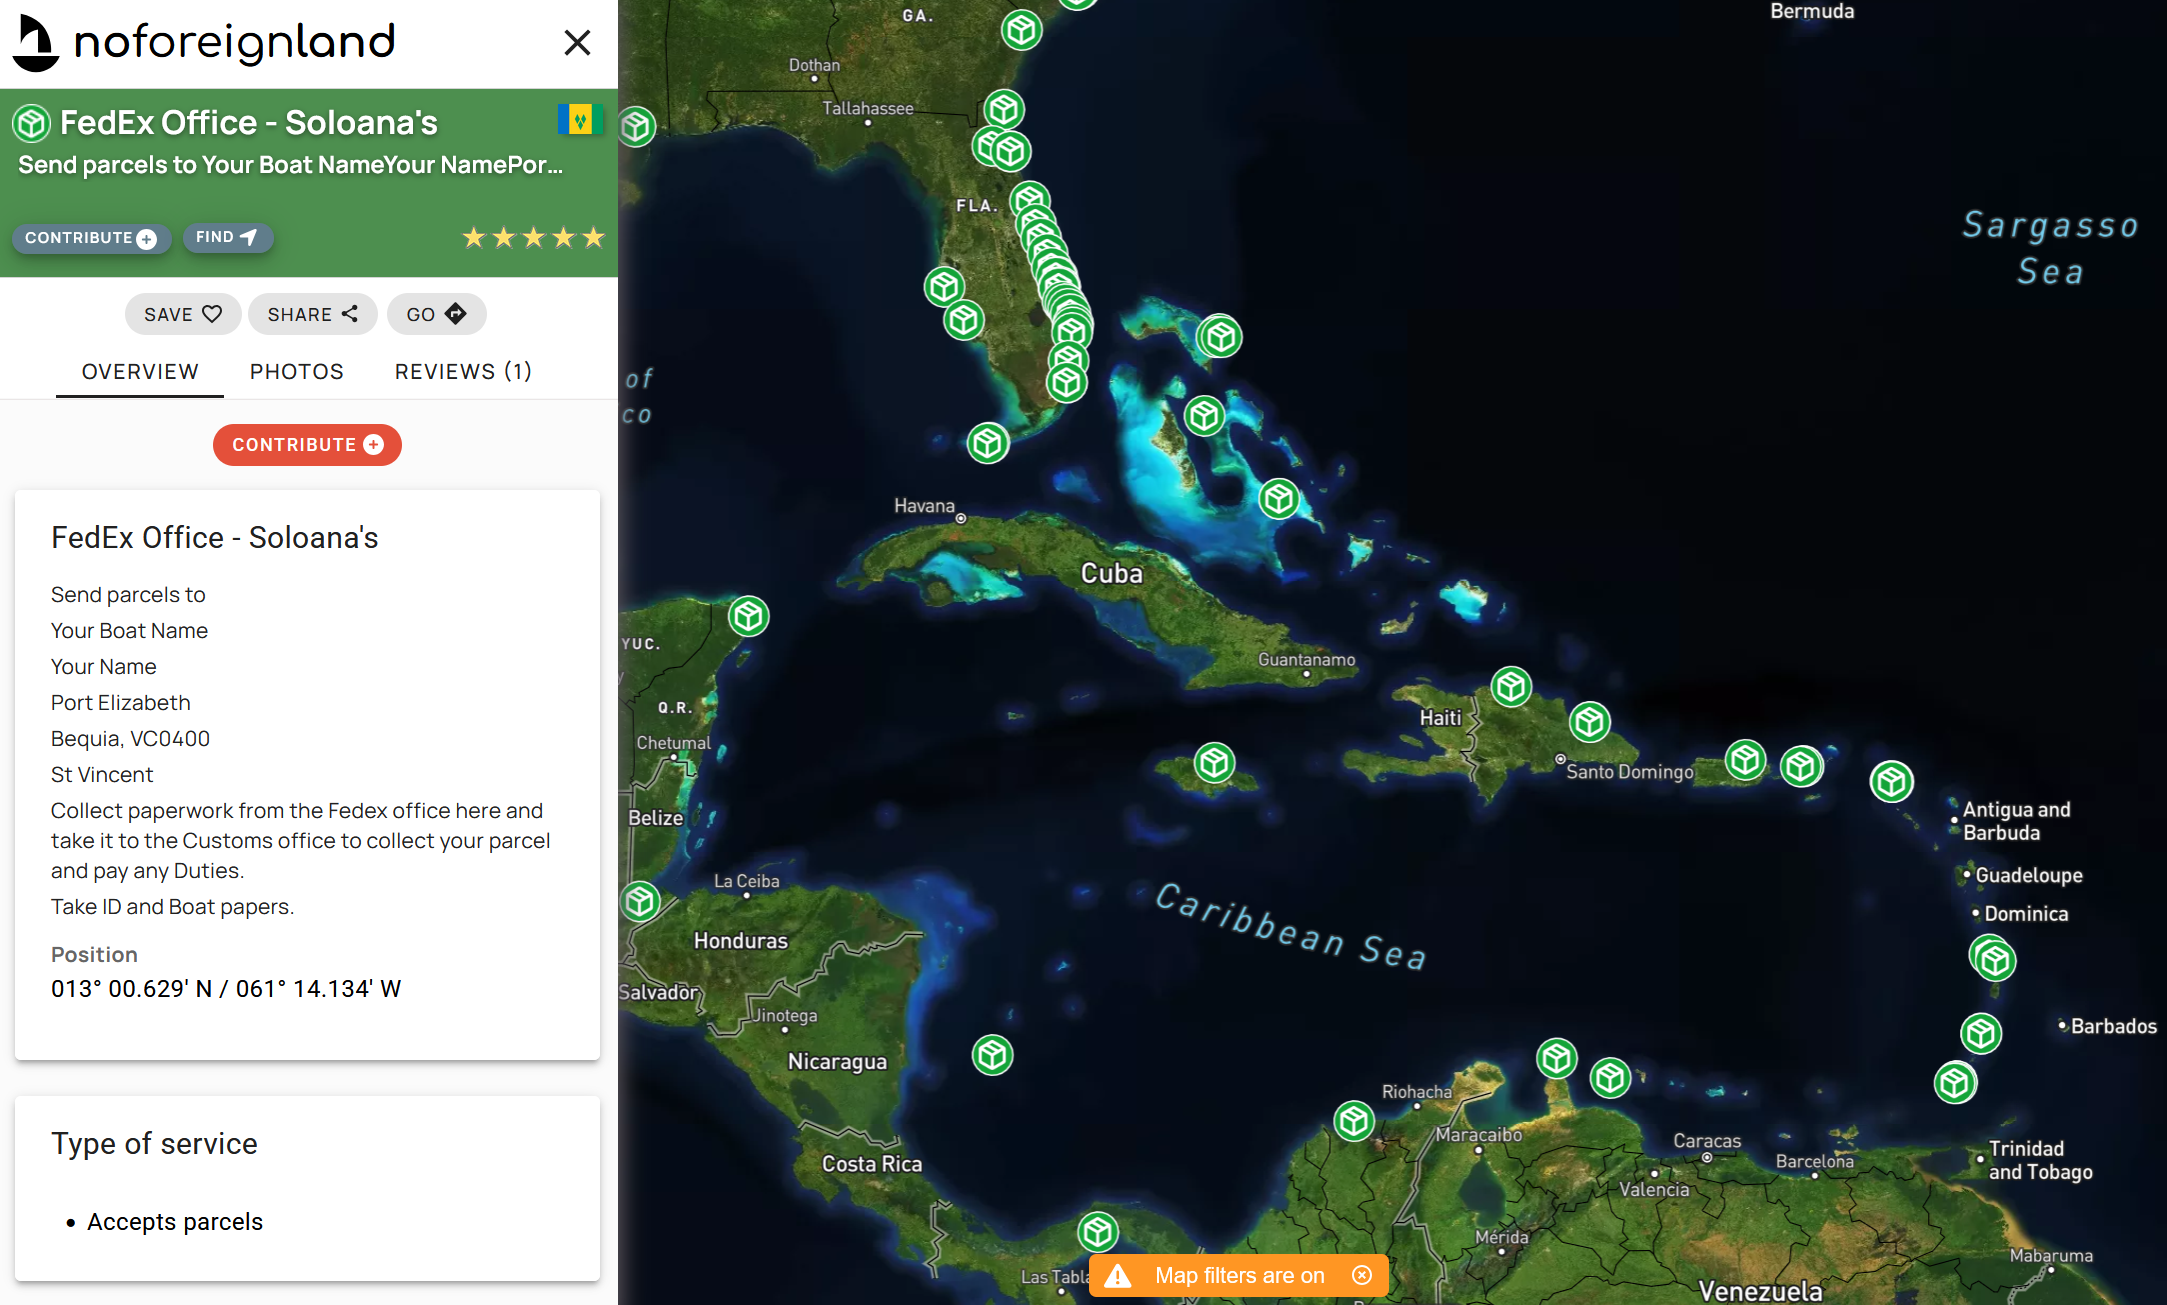Select the western Curaçao-area parcel marker
The image size is (2167, 1305).
click(x=1557, y=1058)
